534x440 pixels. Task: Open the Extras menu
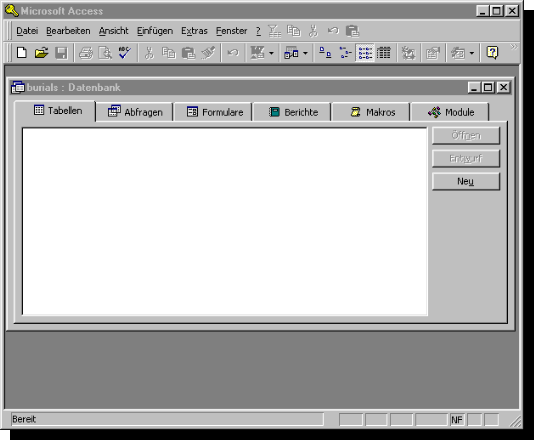tap(194, 31)
